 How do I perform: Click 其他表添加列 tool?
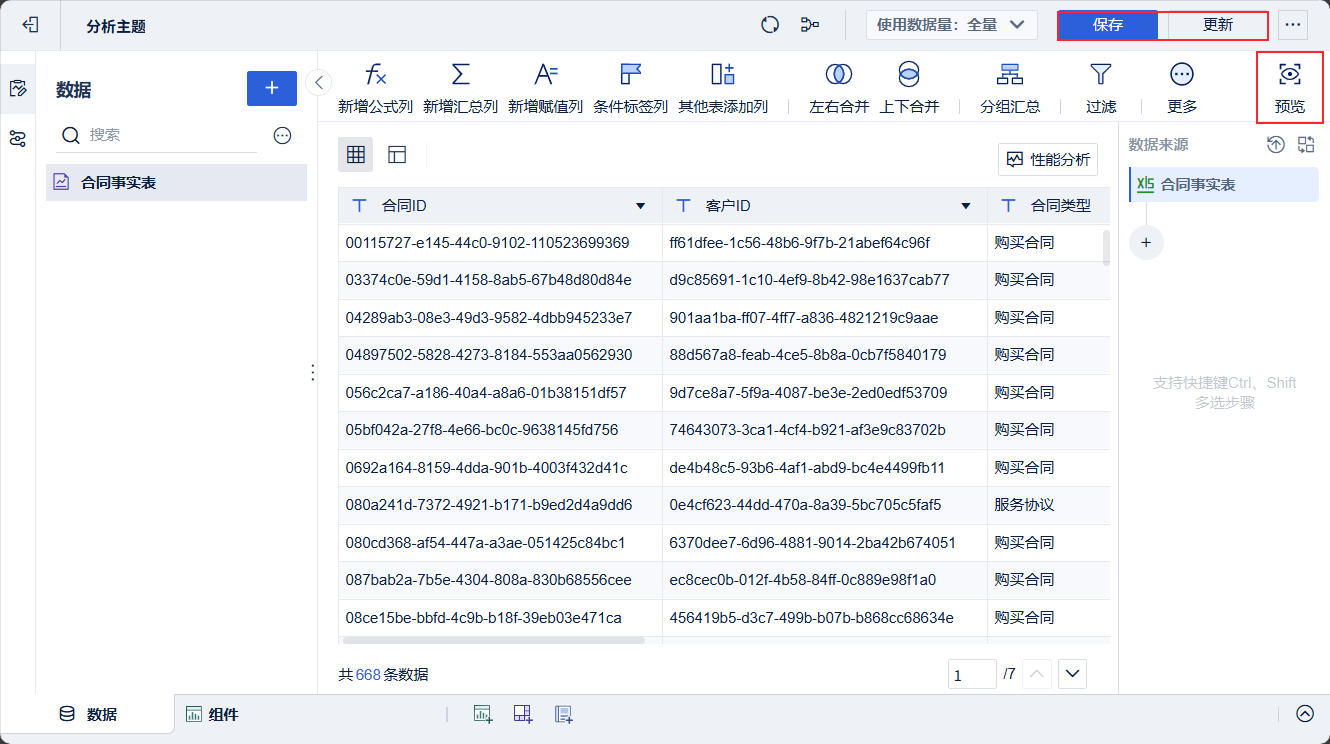tap(723, 88)
